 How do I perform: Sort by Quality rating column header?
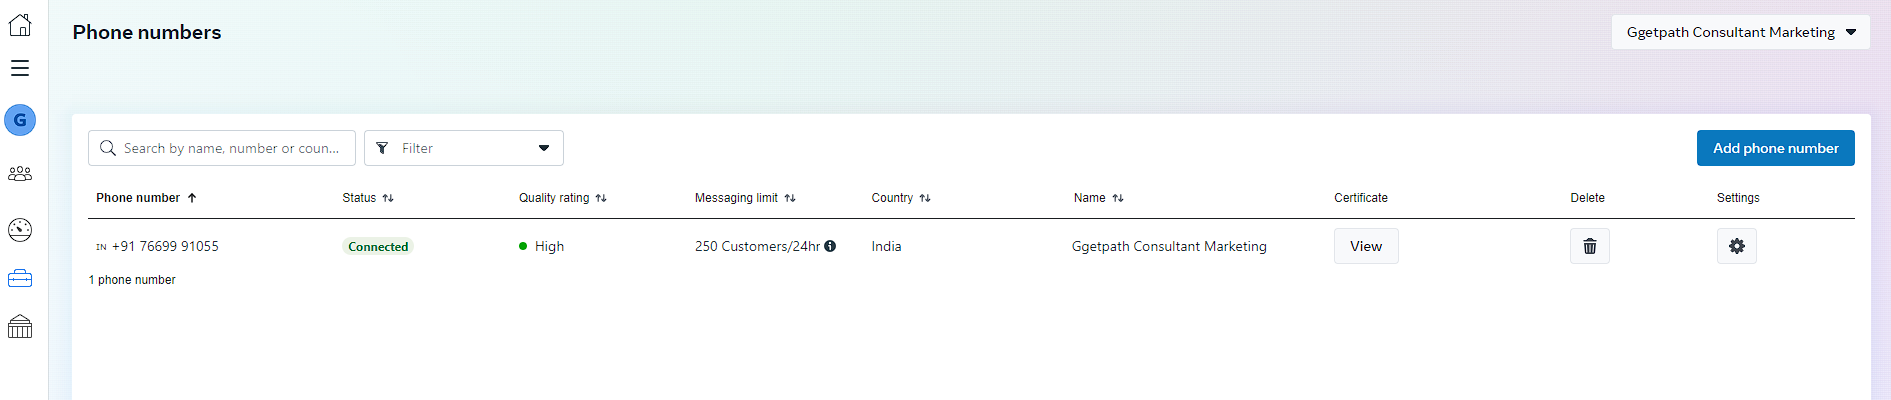click(x=563, y=198)
